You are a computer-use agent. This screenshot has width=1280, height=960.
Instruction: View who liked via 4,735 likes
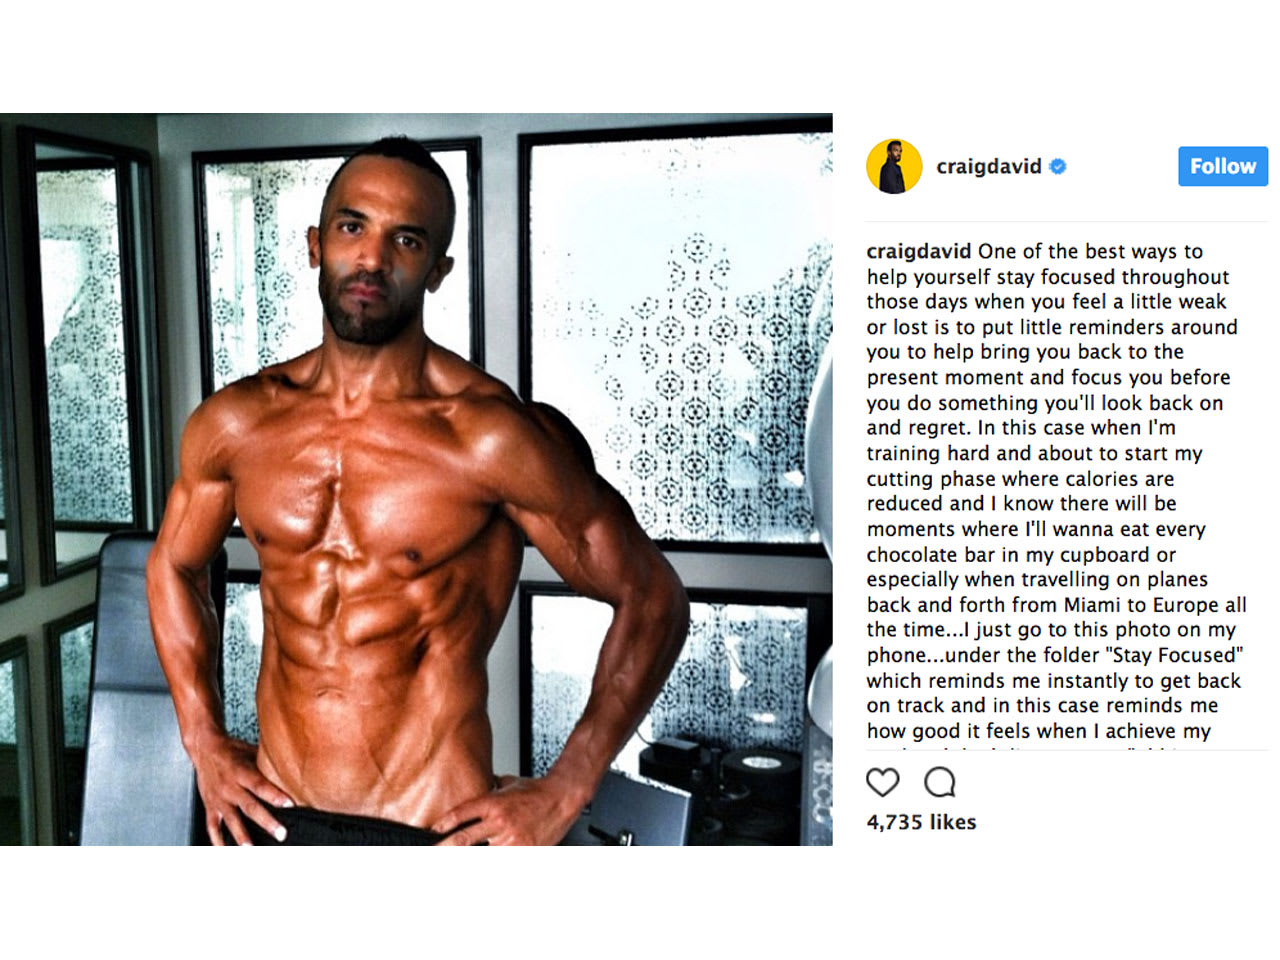[921, 822]
